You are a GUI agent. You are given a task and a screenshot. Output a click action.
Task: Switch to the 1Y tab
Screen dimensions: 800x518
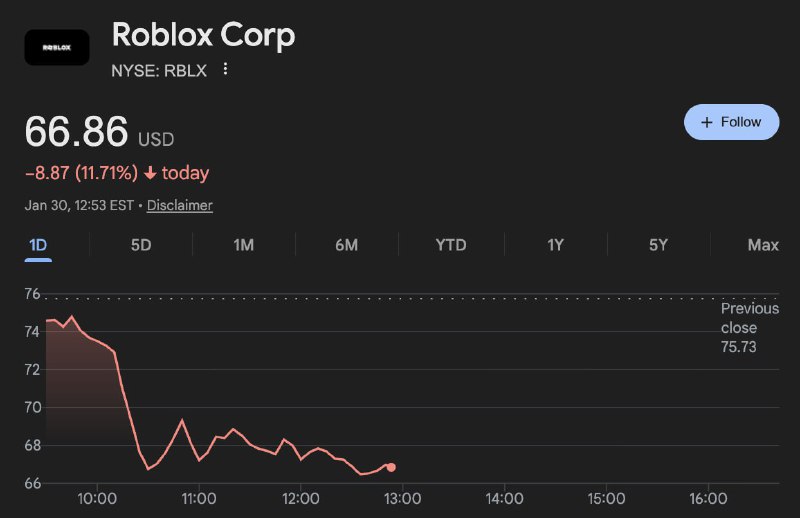point(556,245)
